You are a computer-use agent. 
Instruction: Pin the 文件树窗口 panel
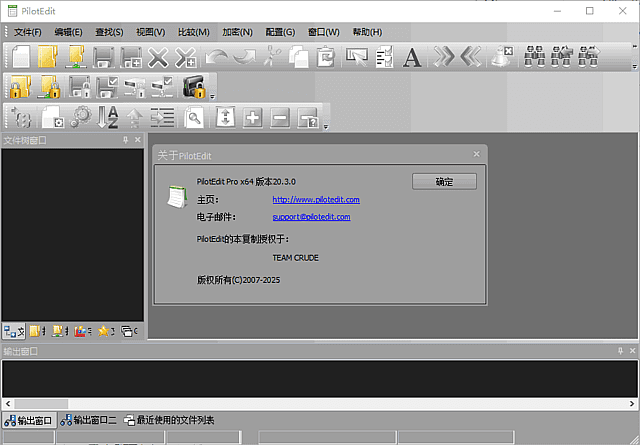(x=126, y=140)
